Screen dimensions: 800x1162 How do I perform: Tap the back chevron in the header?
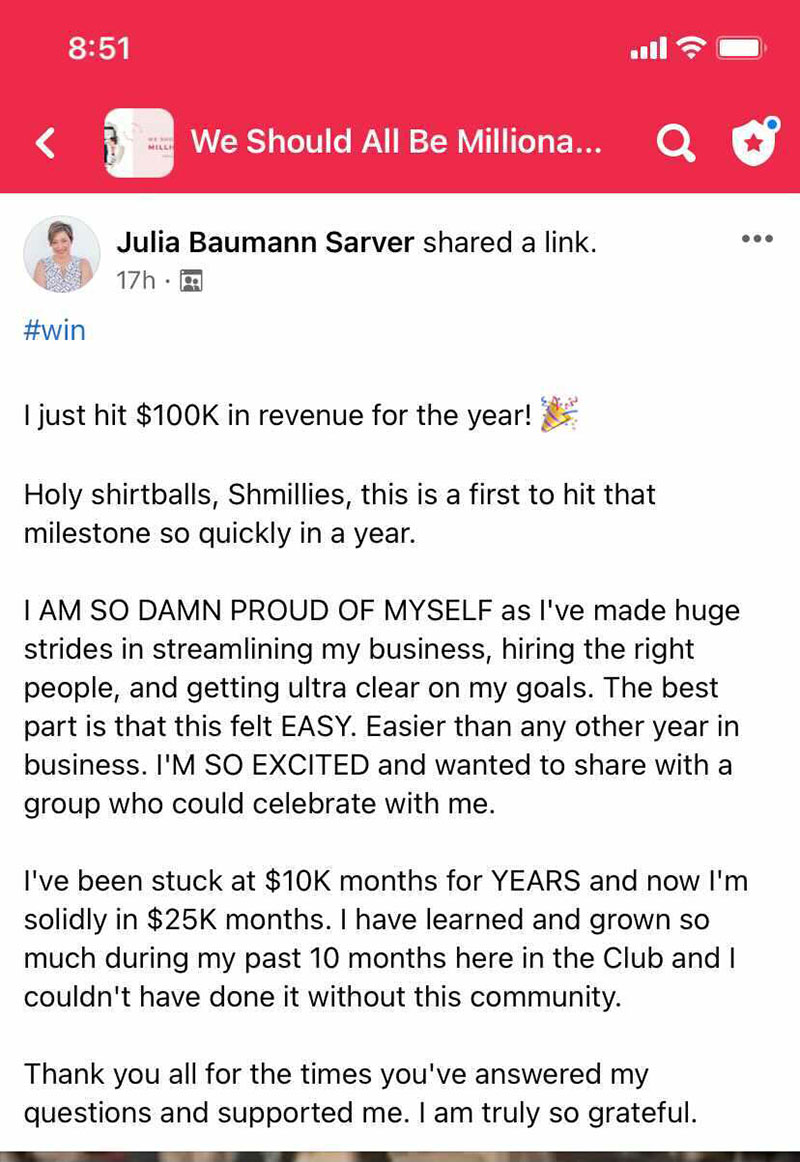45,143
